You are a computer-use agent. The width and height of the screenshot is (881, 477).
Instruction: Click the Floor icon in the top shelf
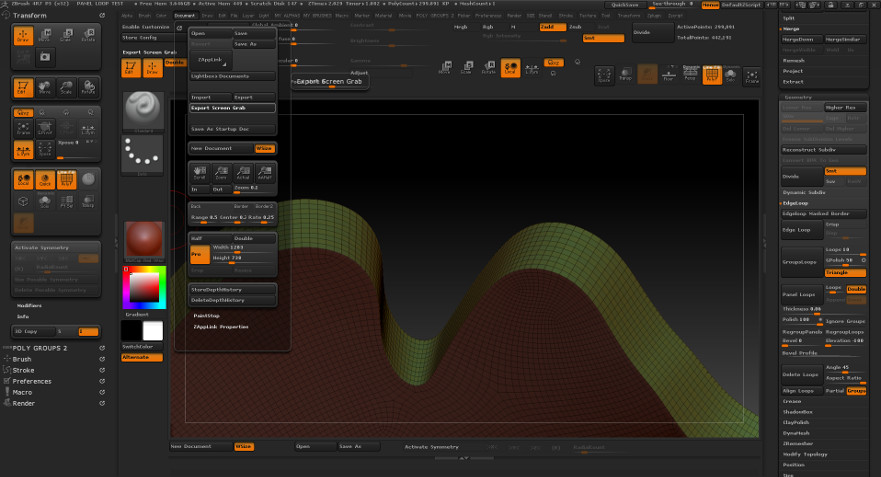pyautogui.click(x=669, y=77)
